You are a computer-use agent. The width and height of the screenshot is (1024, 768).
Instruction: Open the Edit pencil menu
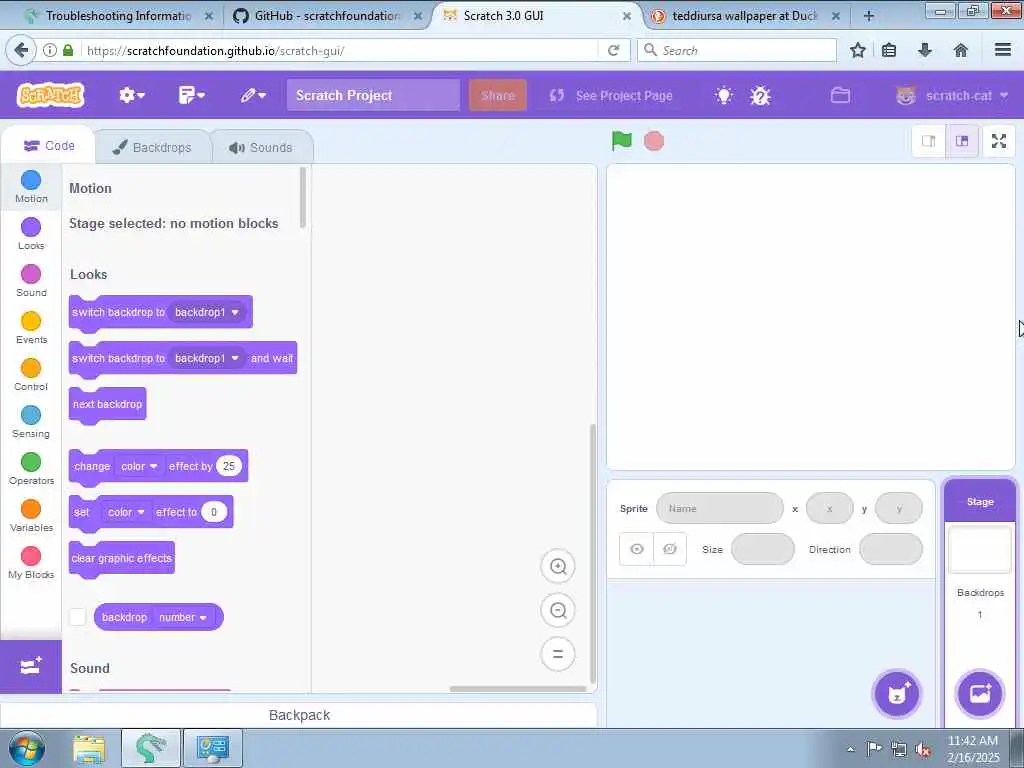click(253, 95)
